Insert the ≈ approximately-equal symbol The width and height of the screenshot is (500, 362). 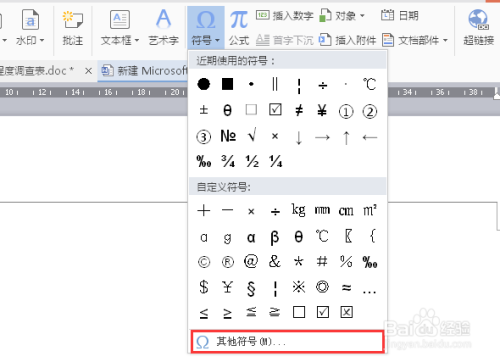346,287
